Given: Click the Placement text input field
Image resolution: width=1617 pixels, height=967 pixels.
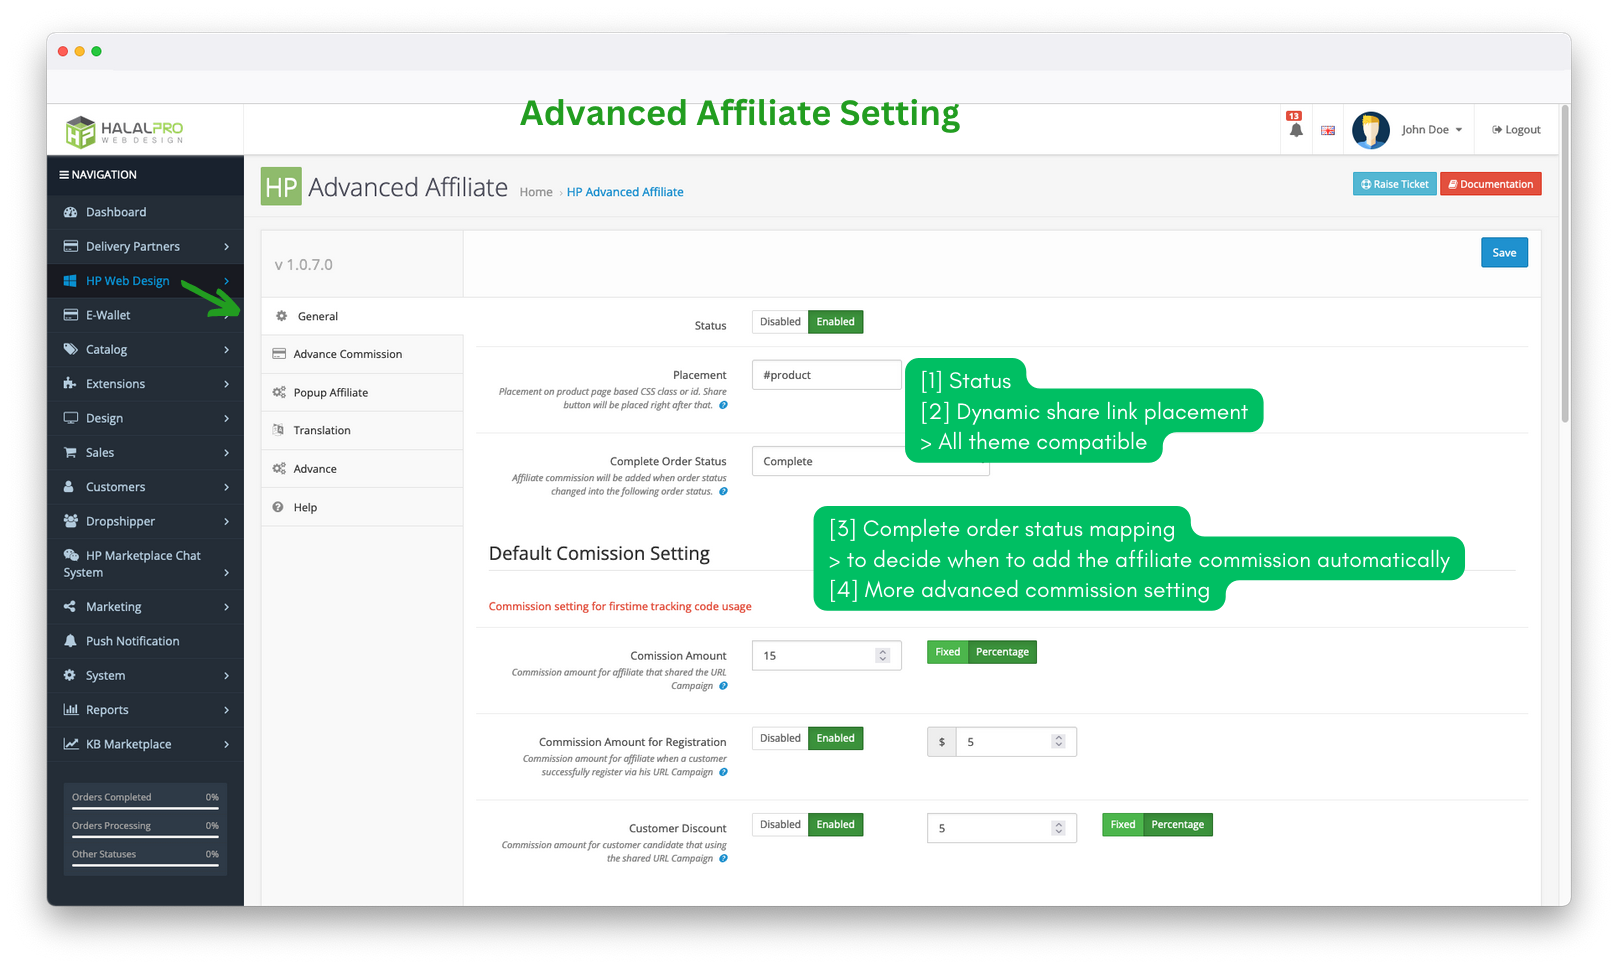Looking at the screenshot, I should pos(826,375).
